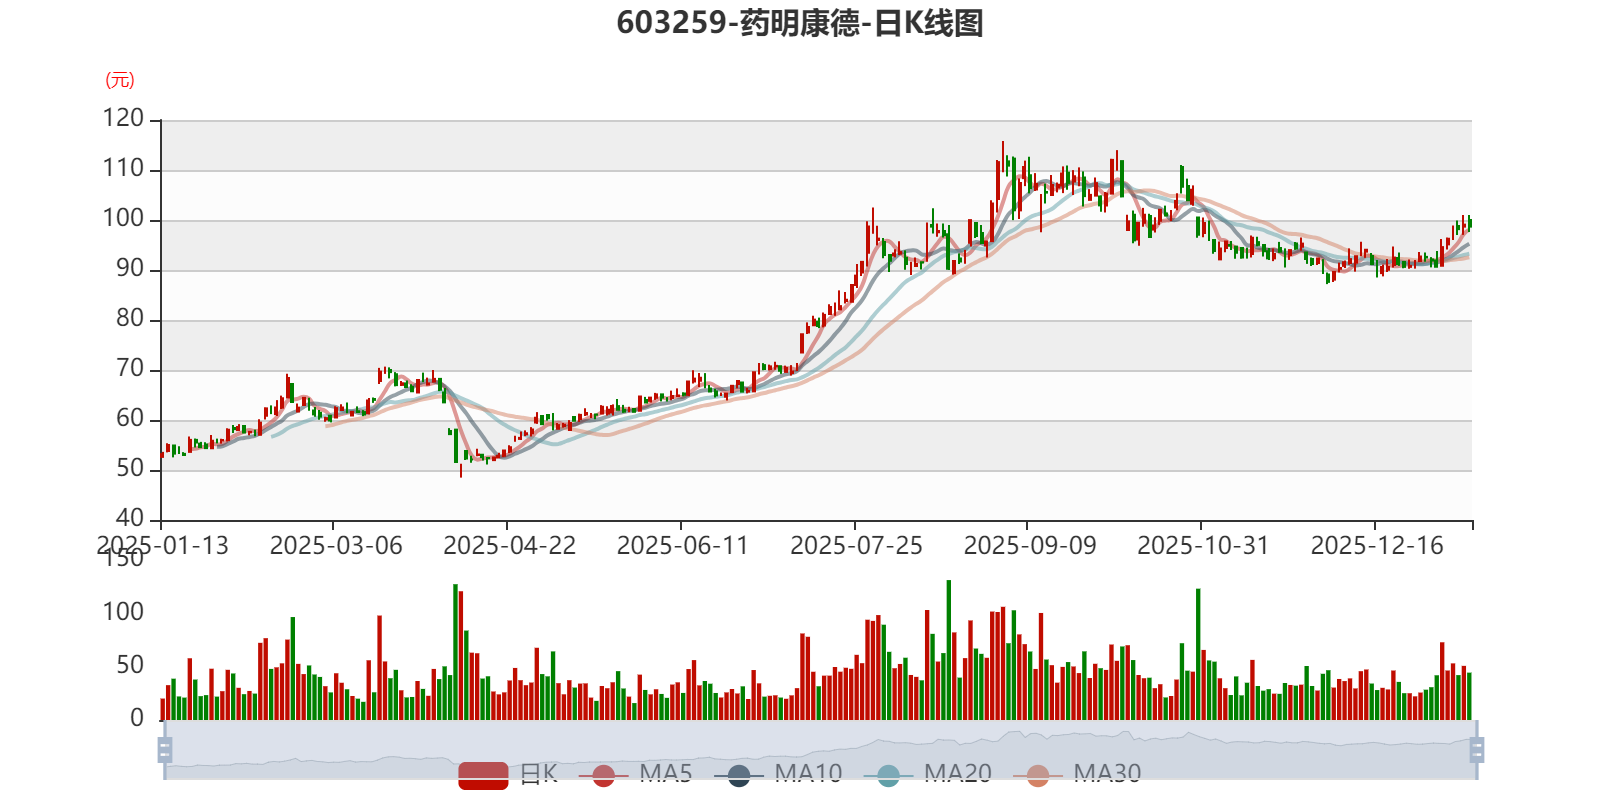Screen dimensions: 1600x800
Task: Click the 2025-04-22 date label
Action: (x=510, y=545)
